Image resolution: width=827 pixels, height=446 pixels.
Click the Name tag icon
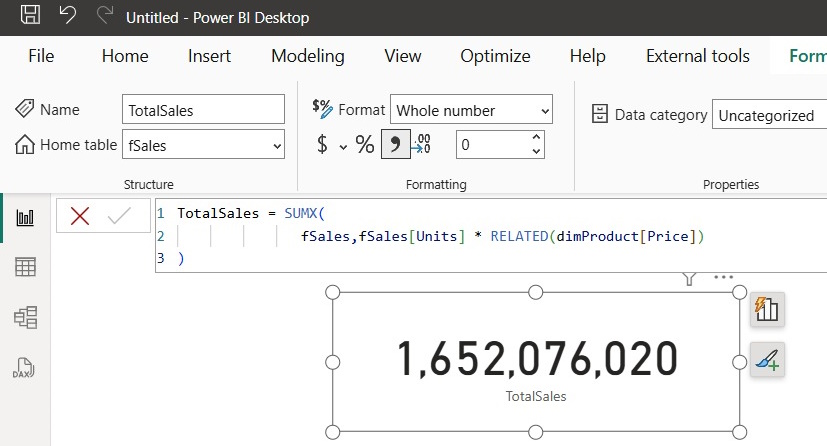[24, 109]
